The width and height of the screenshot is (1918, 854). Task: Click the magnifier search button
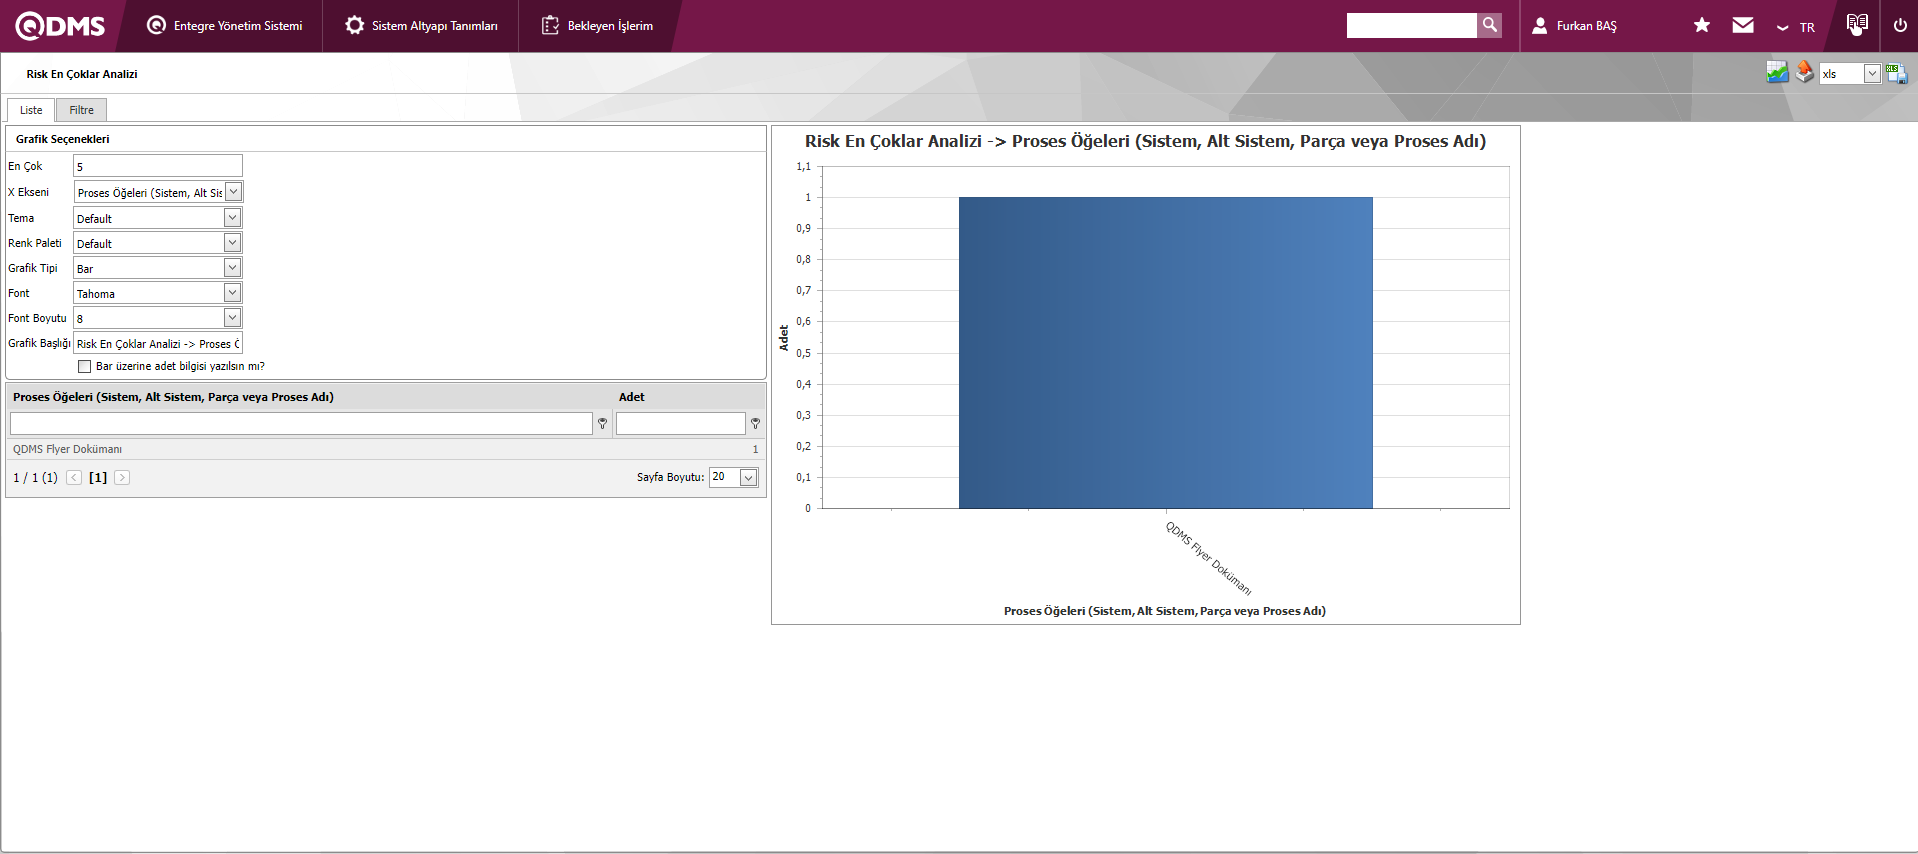pyautogui.click(x=1489, y=25)
